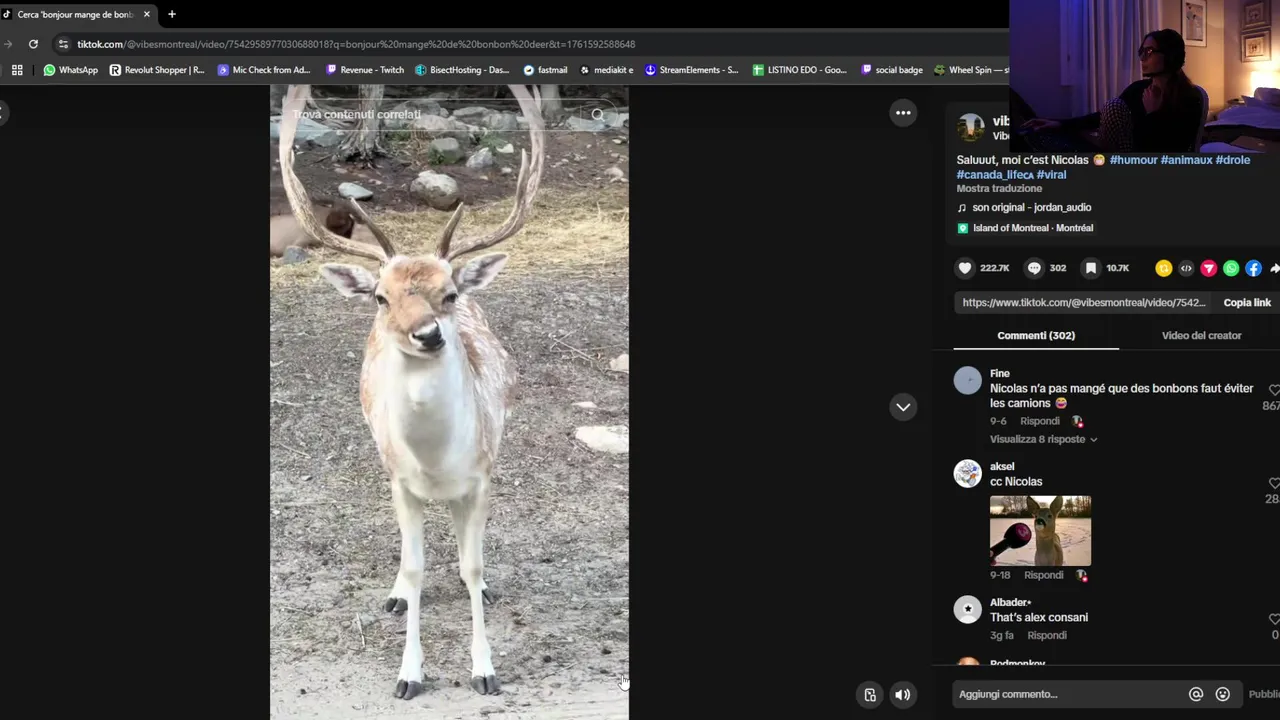Open the #humour hashtag
Screen dimensions: 1280x720
(1133, 160)
